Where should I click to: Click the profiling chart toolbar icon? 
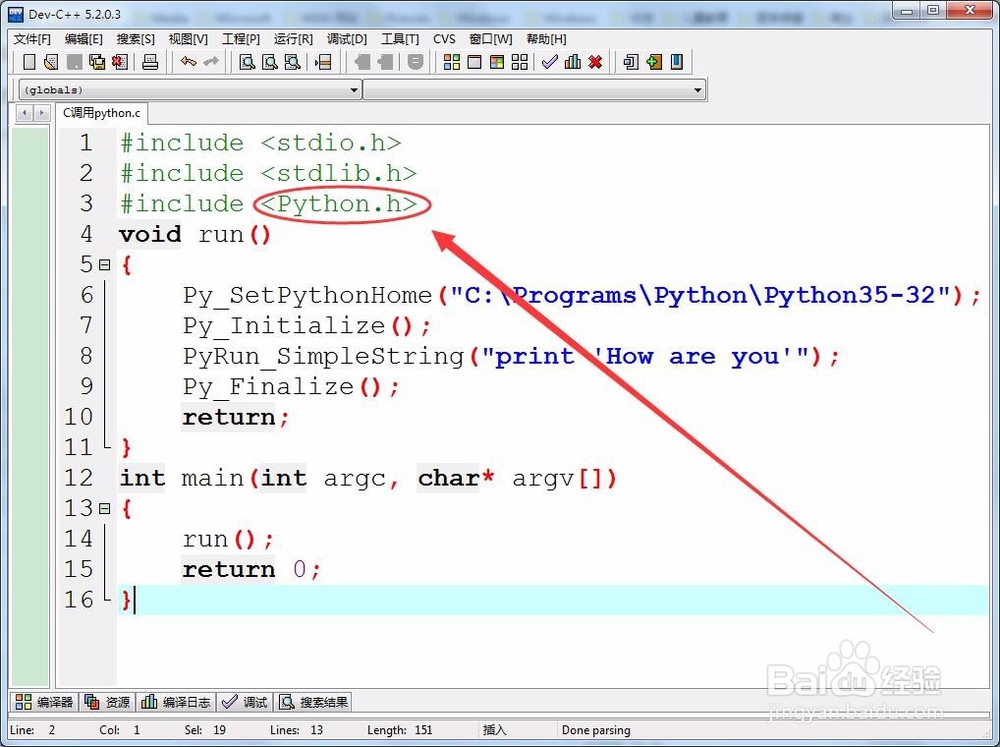(572, 62)
